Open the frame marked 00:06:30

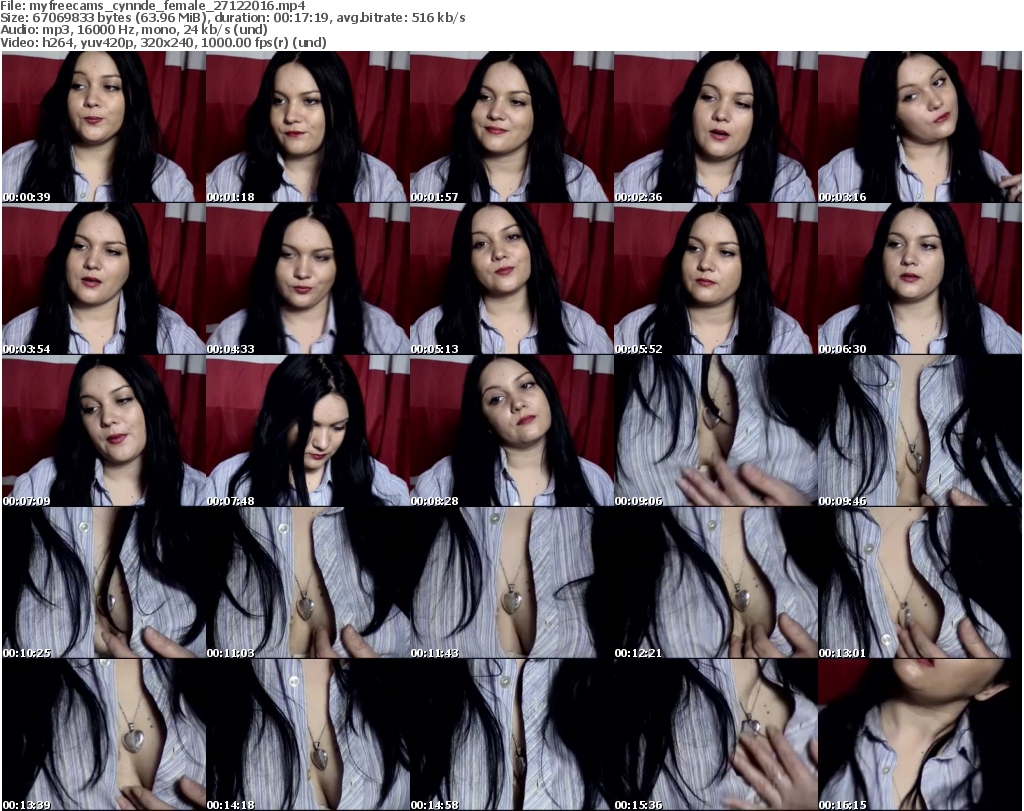919,279
